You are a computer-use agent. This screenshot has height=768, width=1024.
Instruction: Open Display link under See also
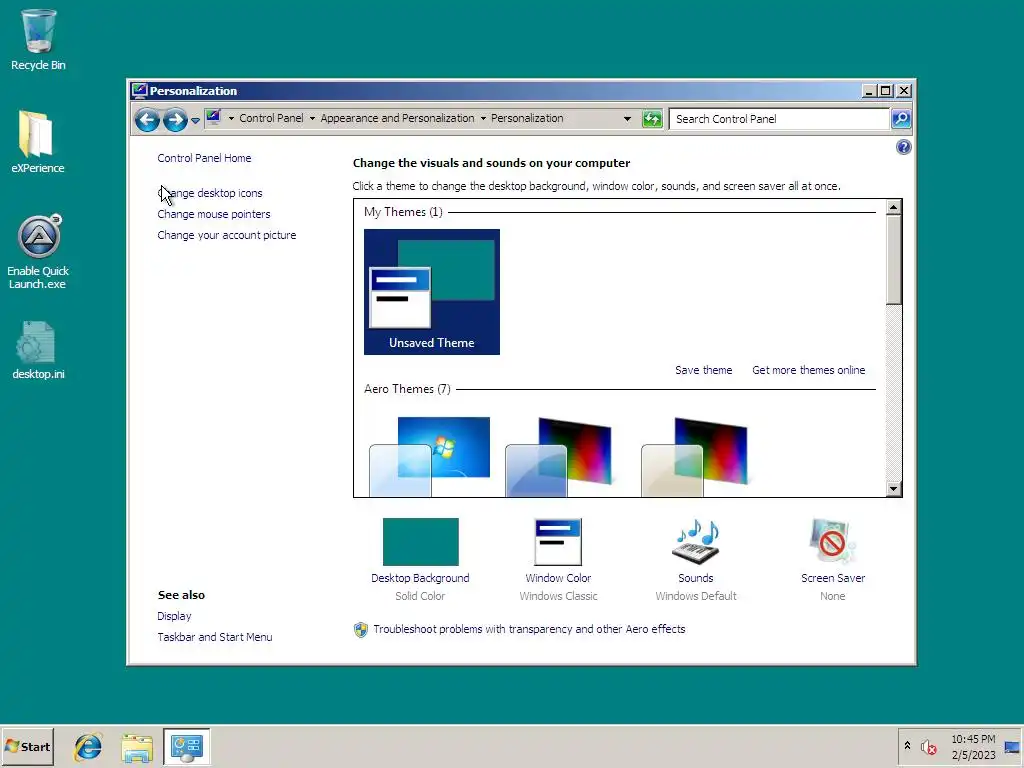[x=174, y=616]
